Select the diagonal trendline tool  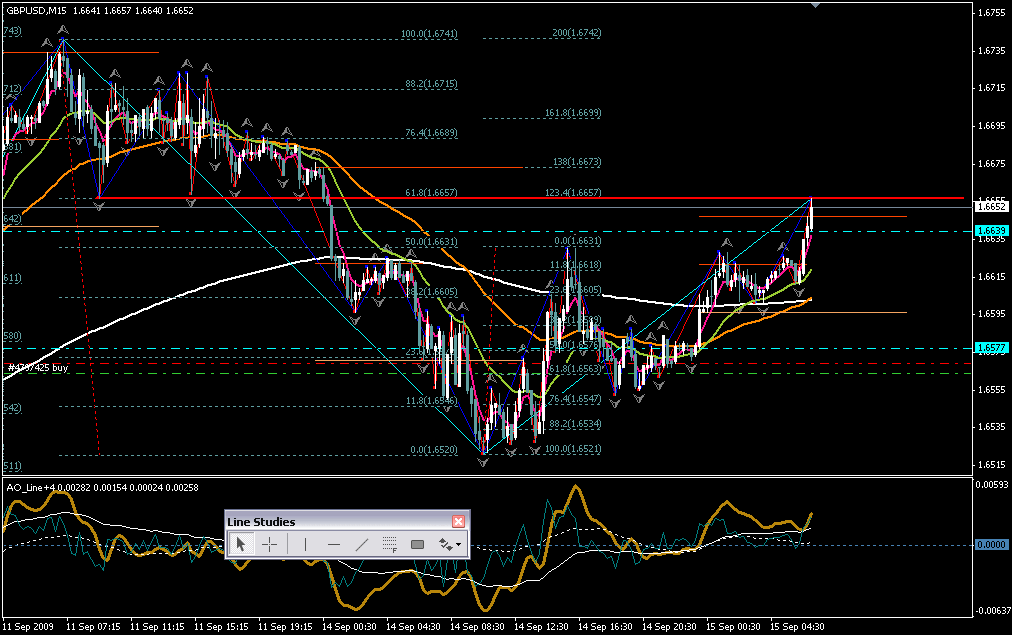point(362,544)
